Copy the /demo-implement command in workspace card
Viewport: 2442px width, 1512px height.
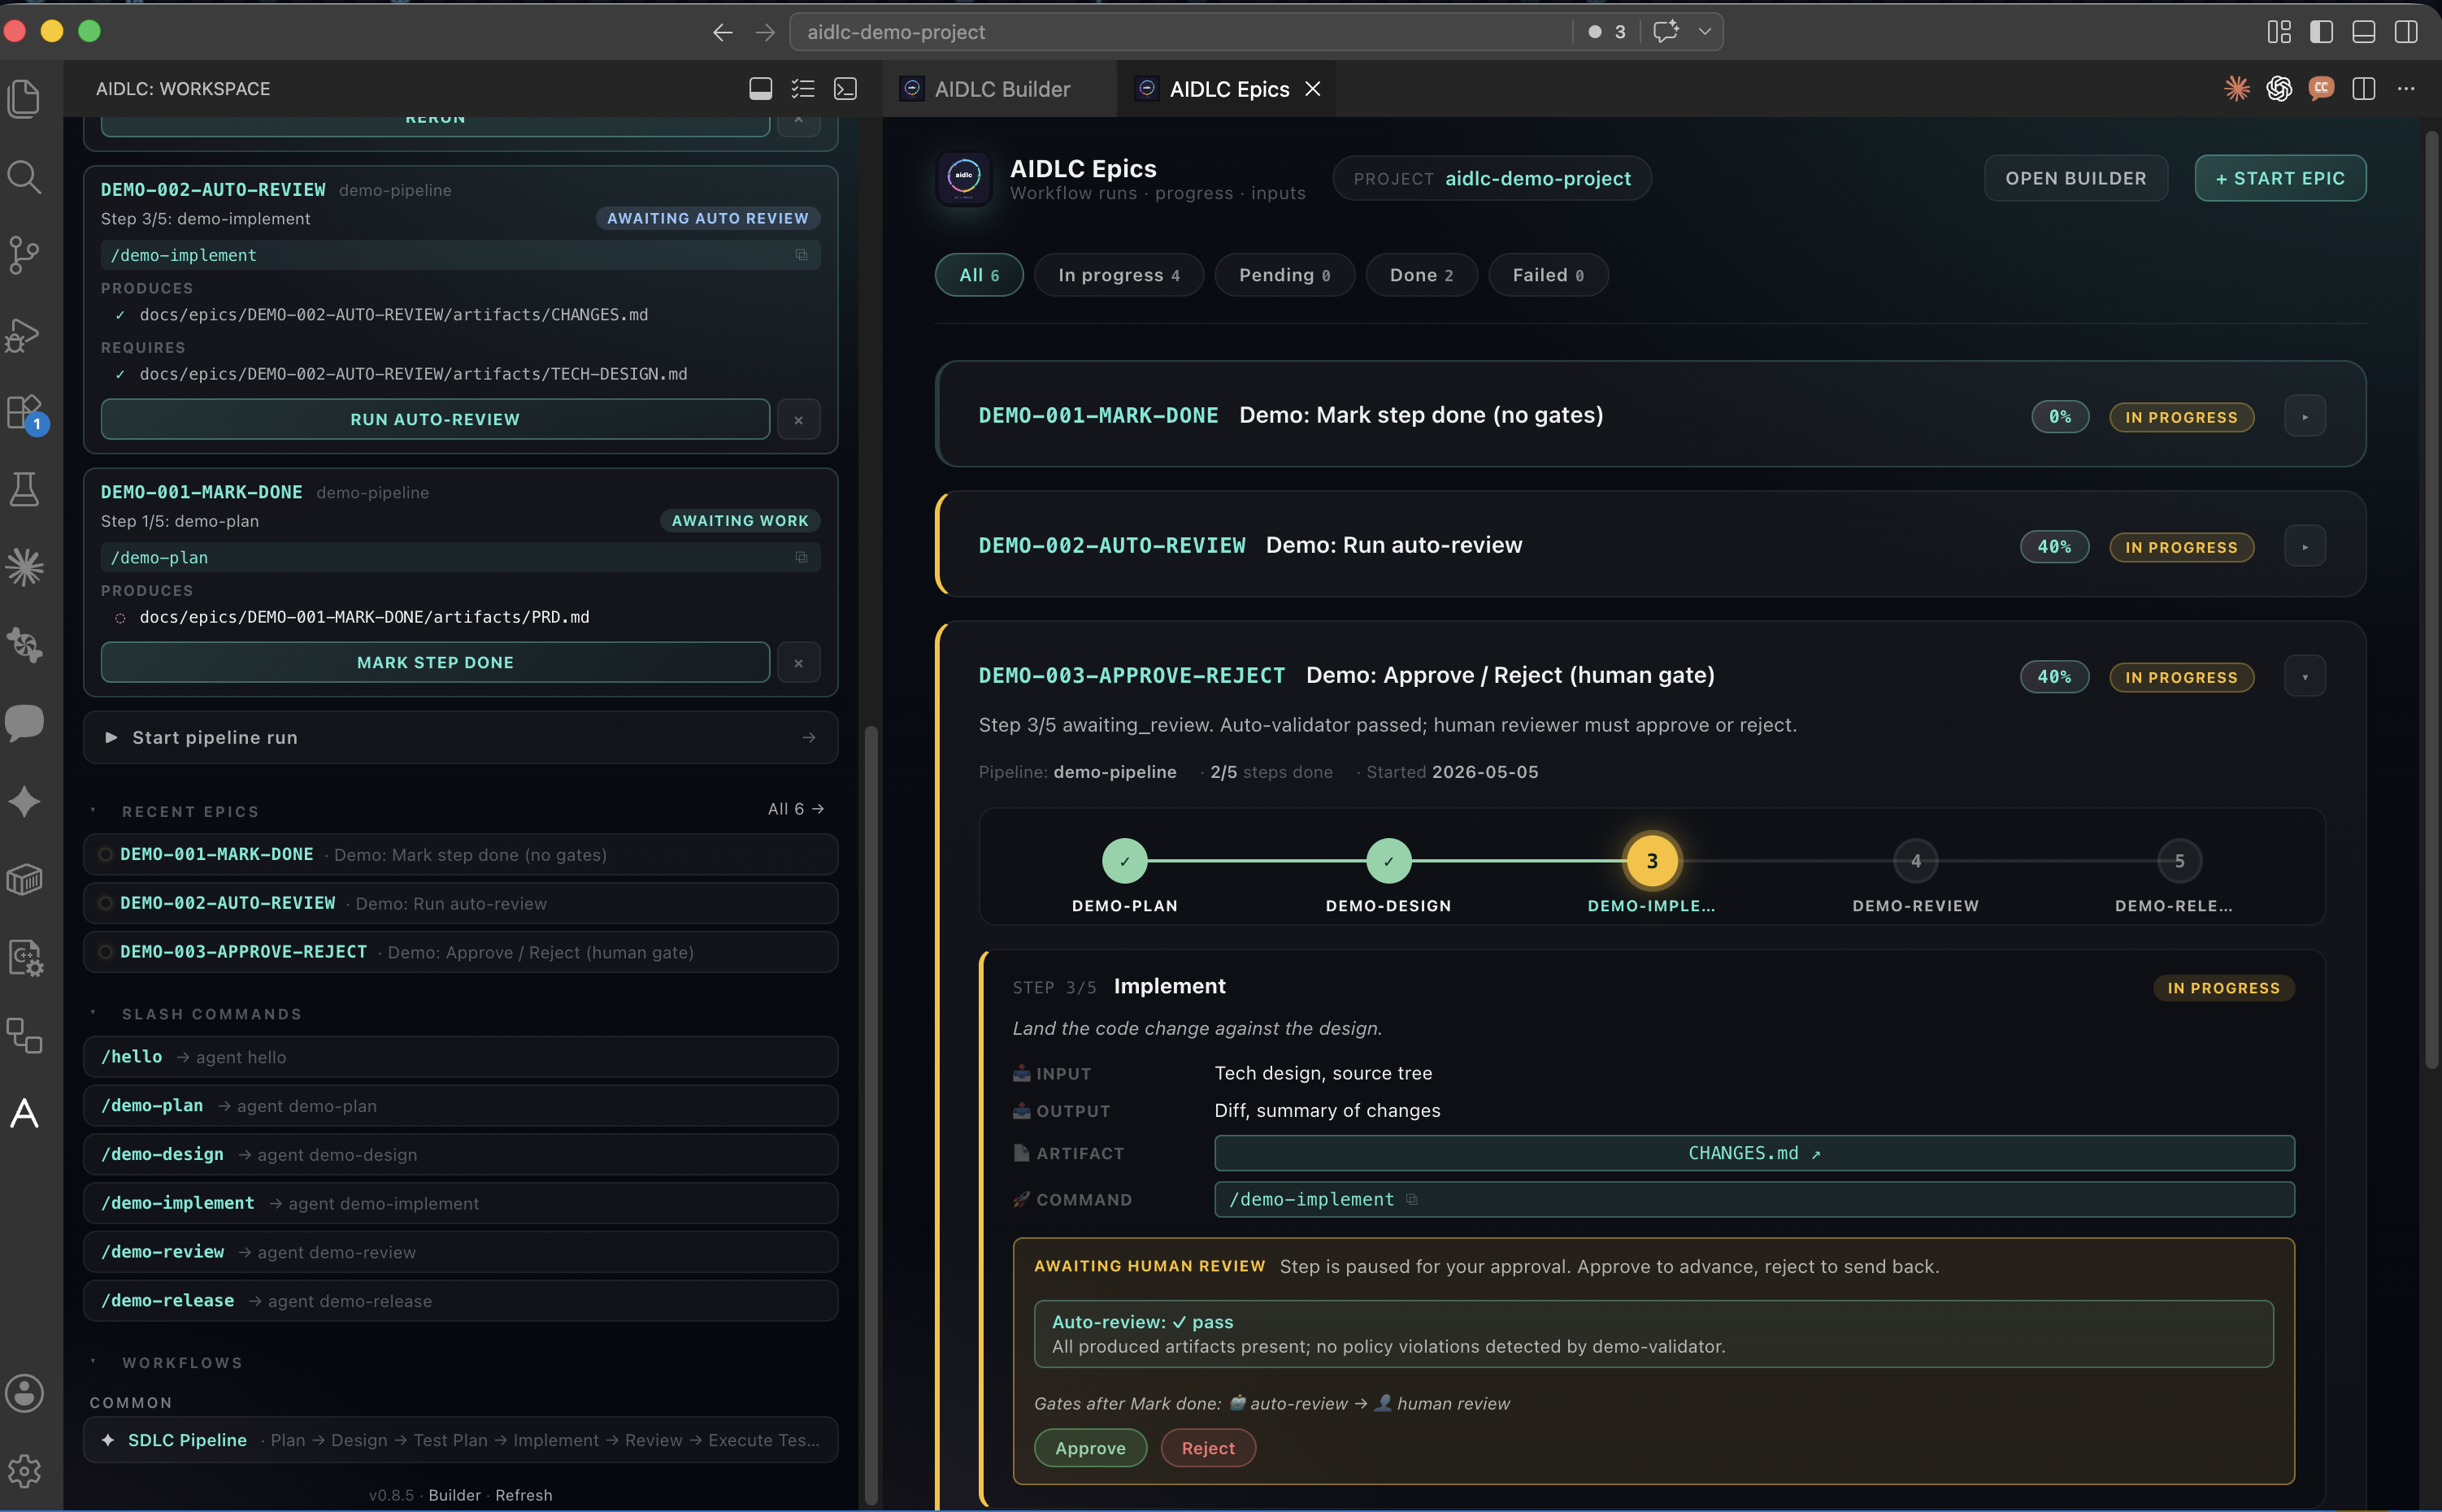pyautogui.click(x=801, y=255)
